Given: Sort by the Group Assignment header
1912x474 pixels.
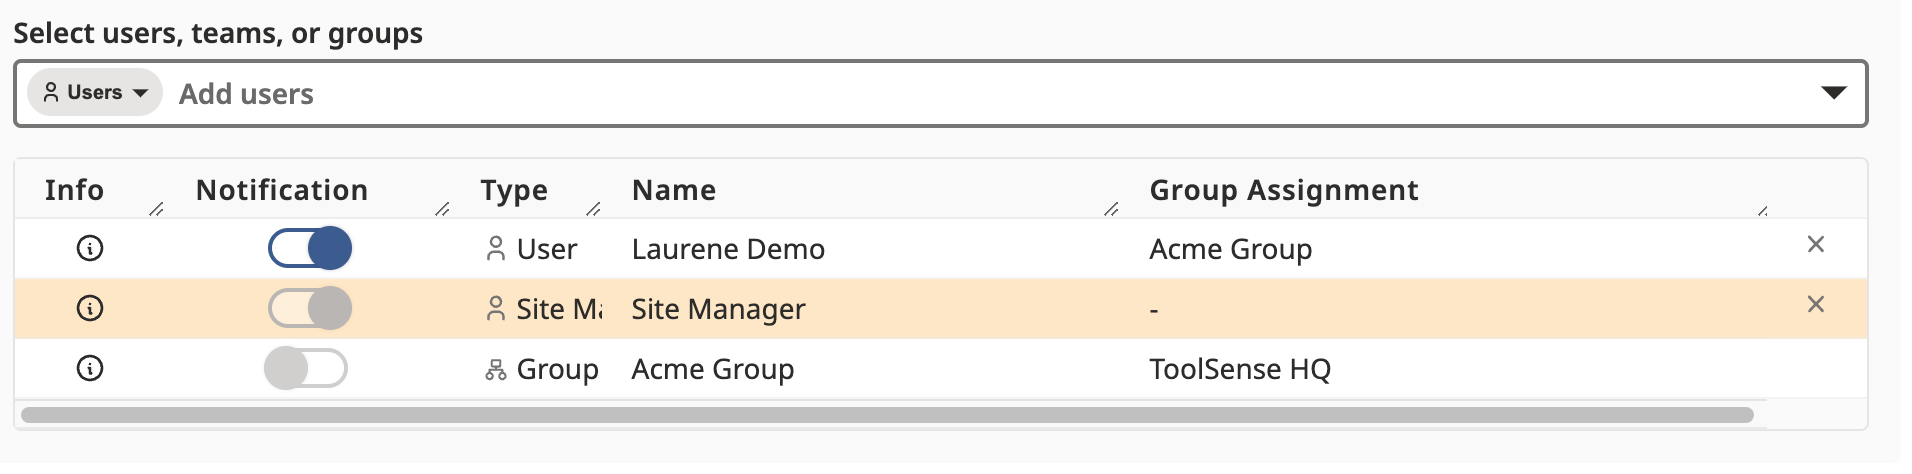Looking at the screenshot, I should [x=1283, y=190].
